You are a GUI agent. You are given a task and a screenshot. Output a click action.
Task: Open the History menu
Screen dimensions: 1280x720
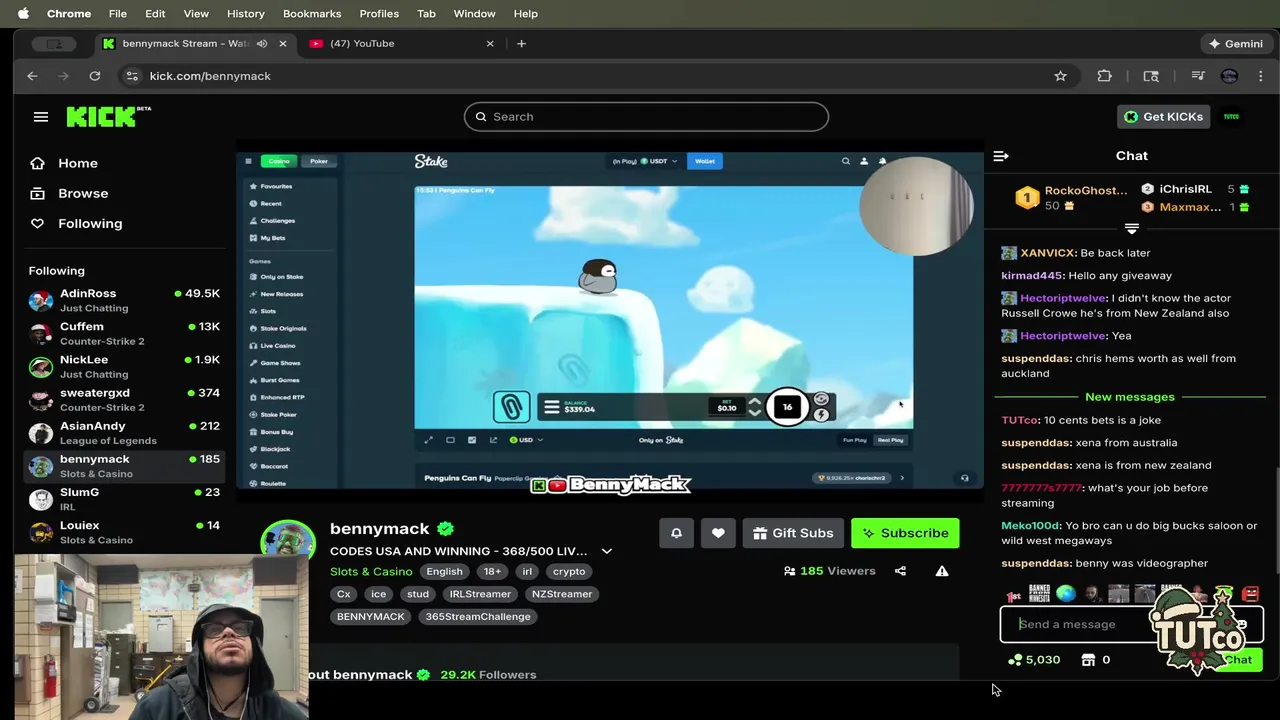(245, 13)
